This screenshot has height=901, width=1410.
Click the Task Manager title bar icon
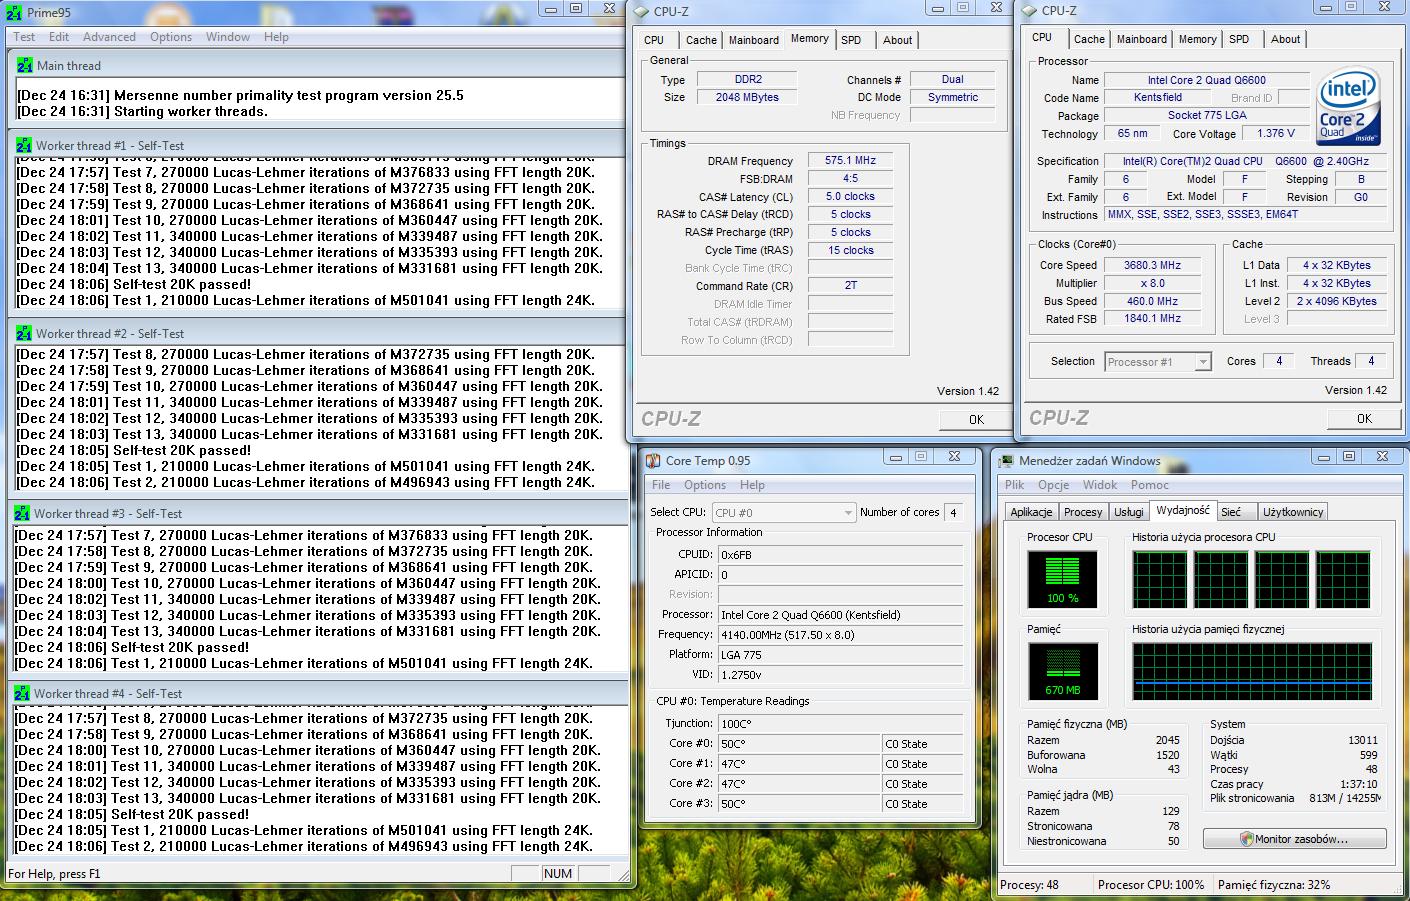point(1006,461)
